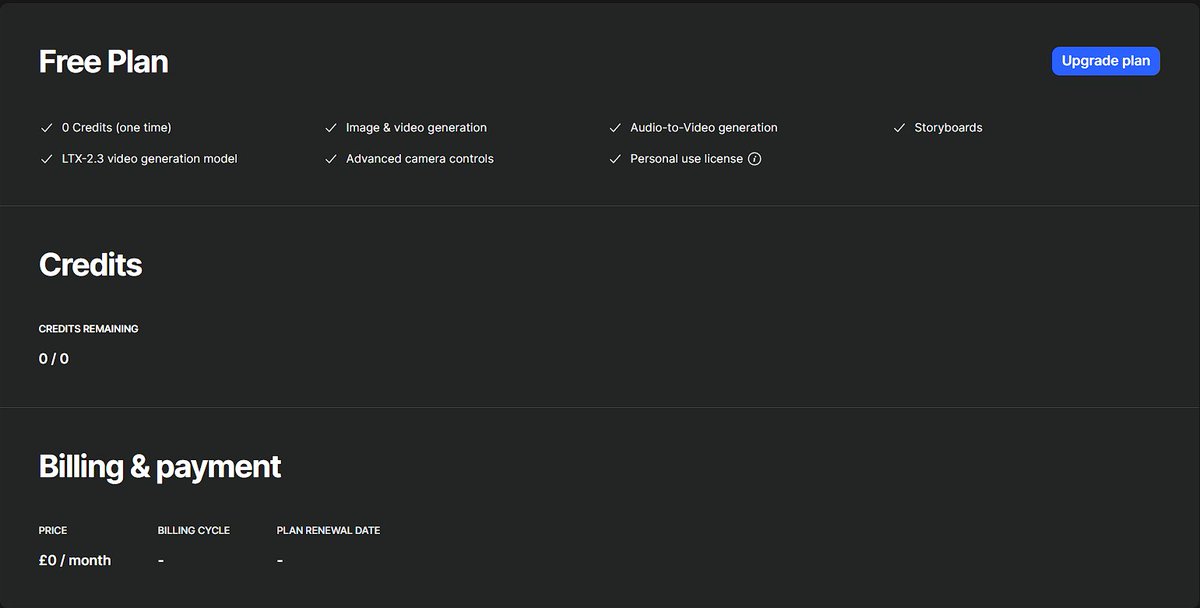Click checkmark beside Advanced camera controls
The width and height of the screenshot is (1200, 608).
pos(330,159)
